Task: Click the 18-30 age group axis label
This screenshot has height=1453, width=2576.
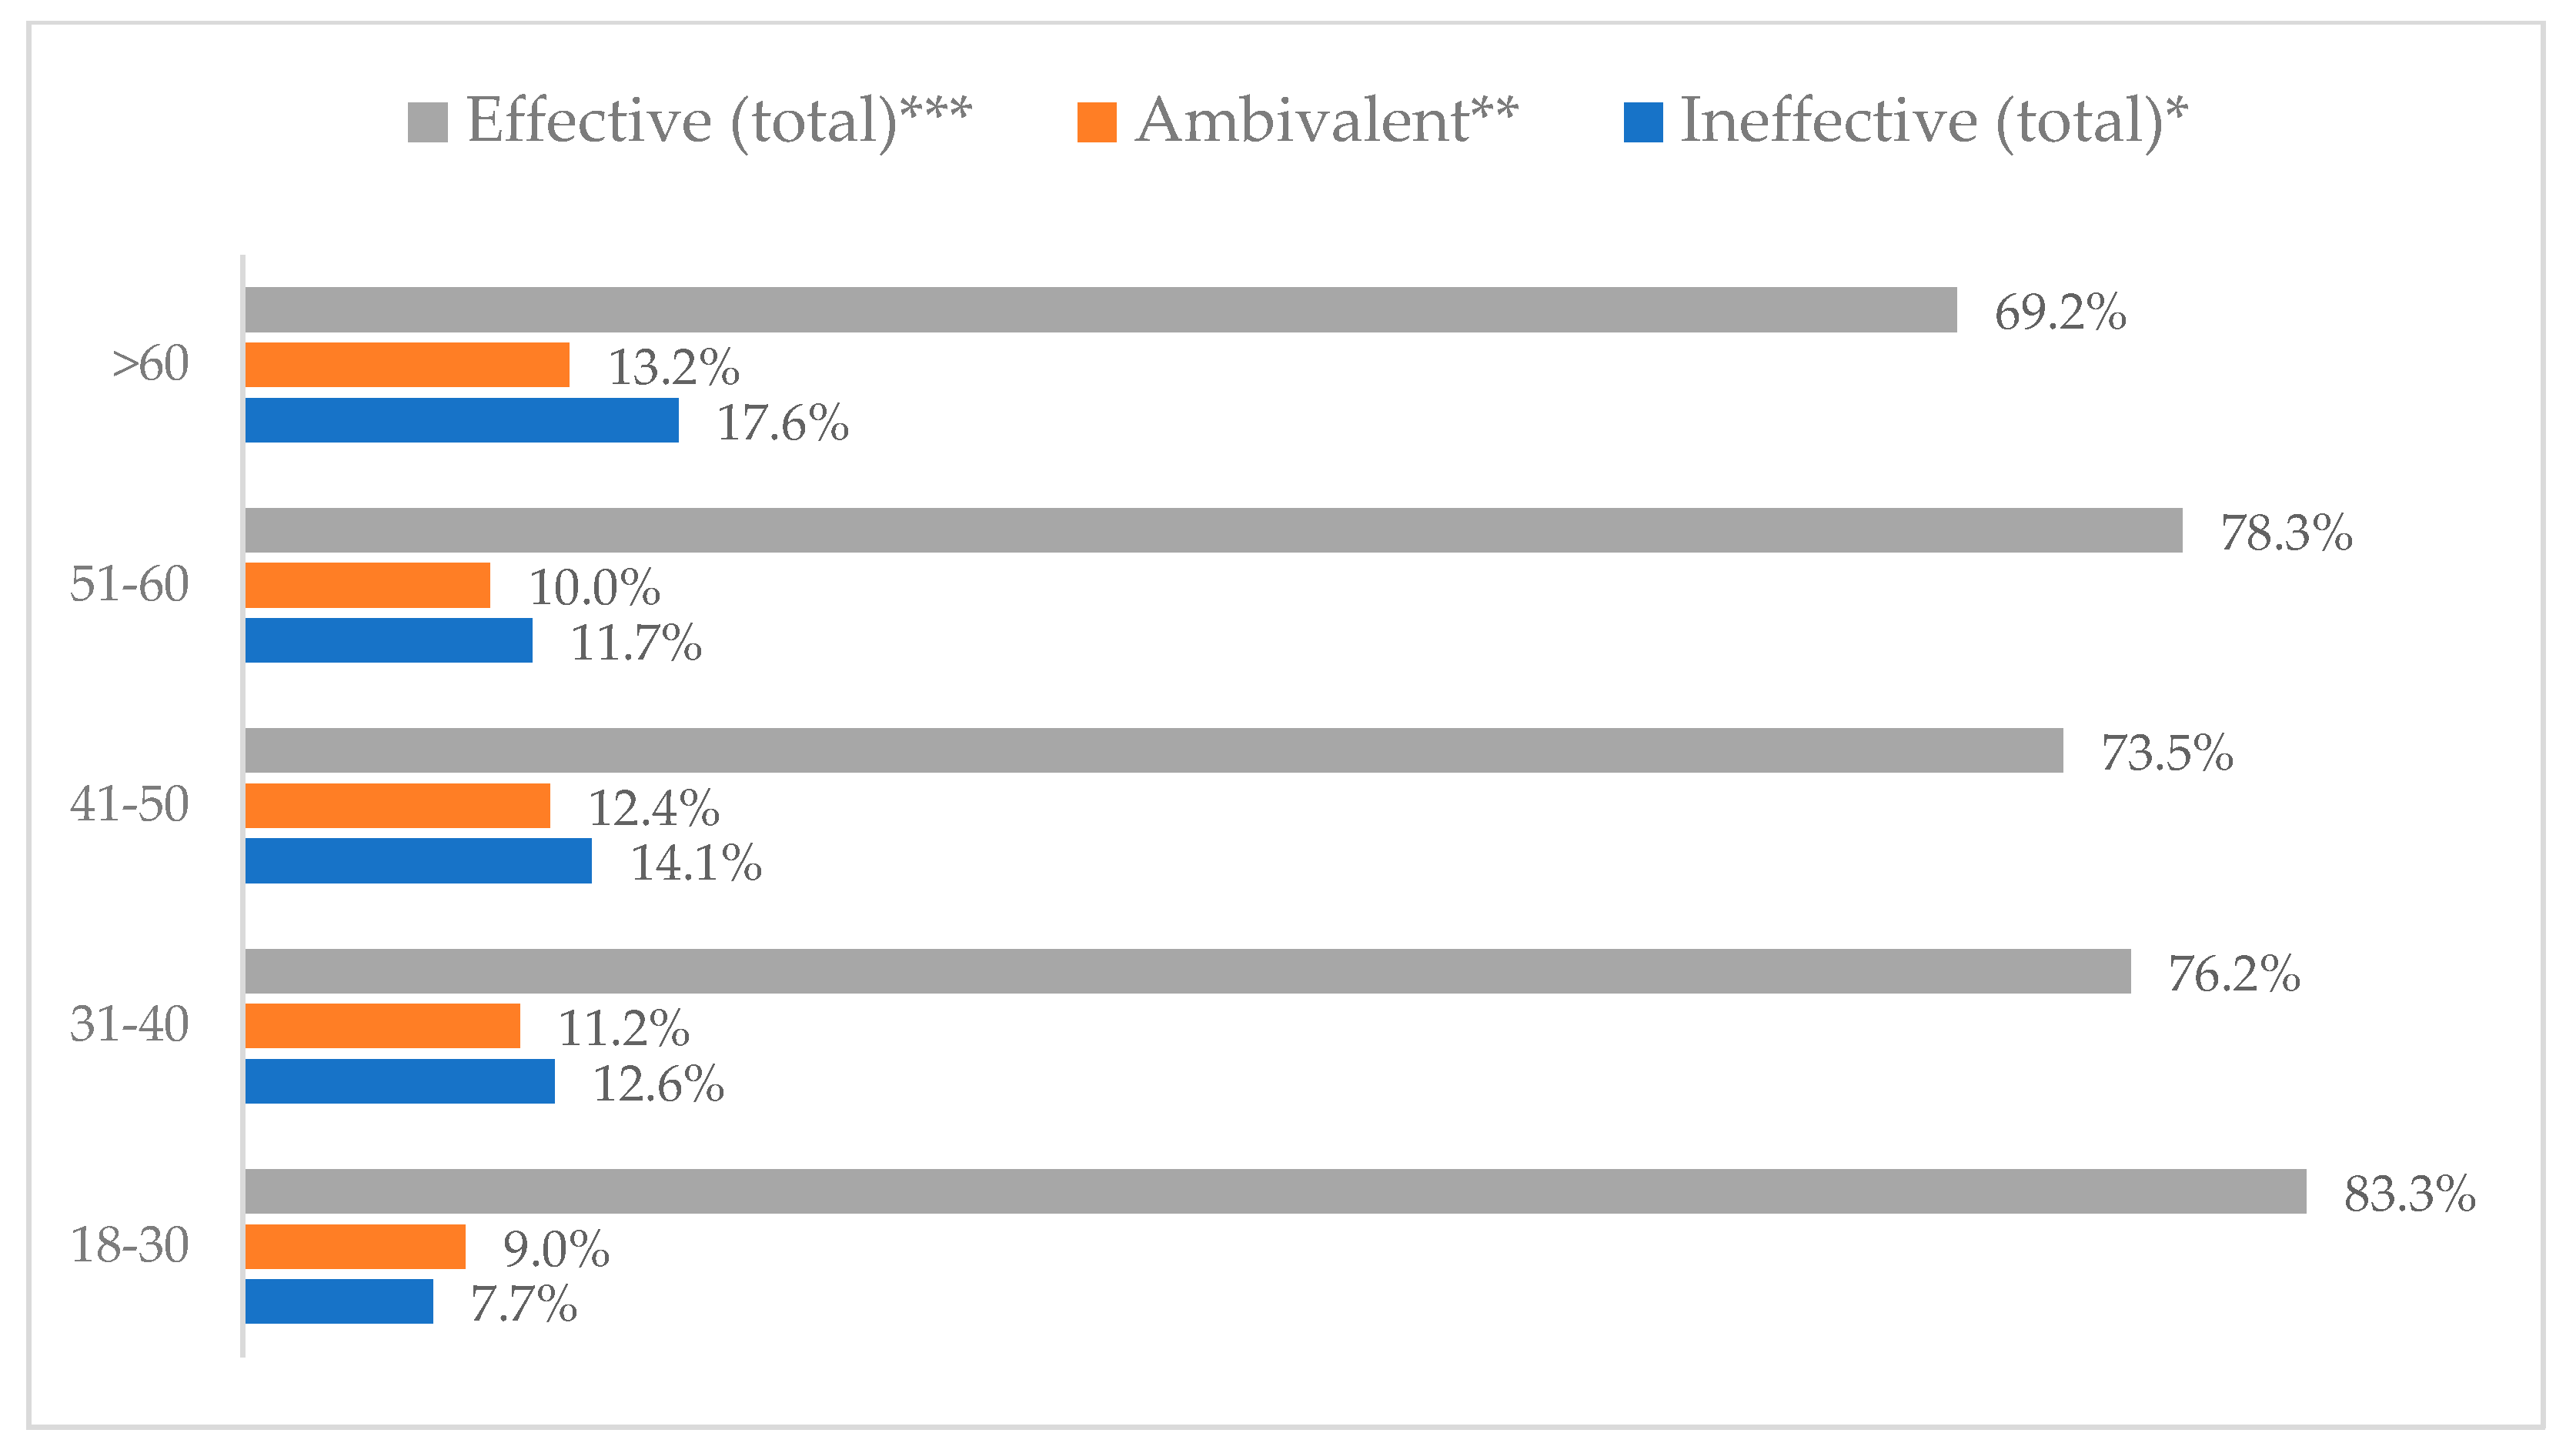Action: click(129, 1246)
